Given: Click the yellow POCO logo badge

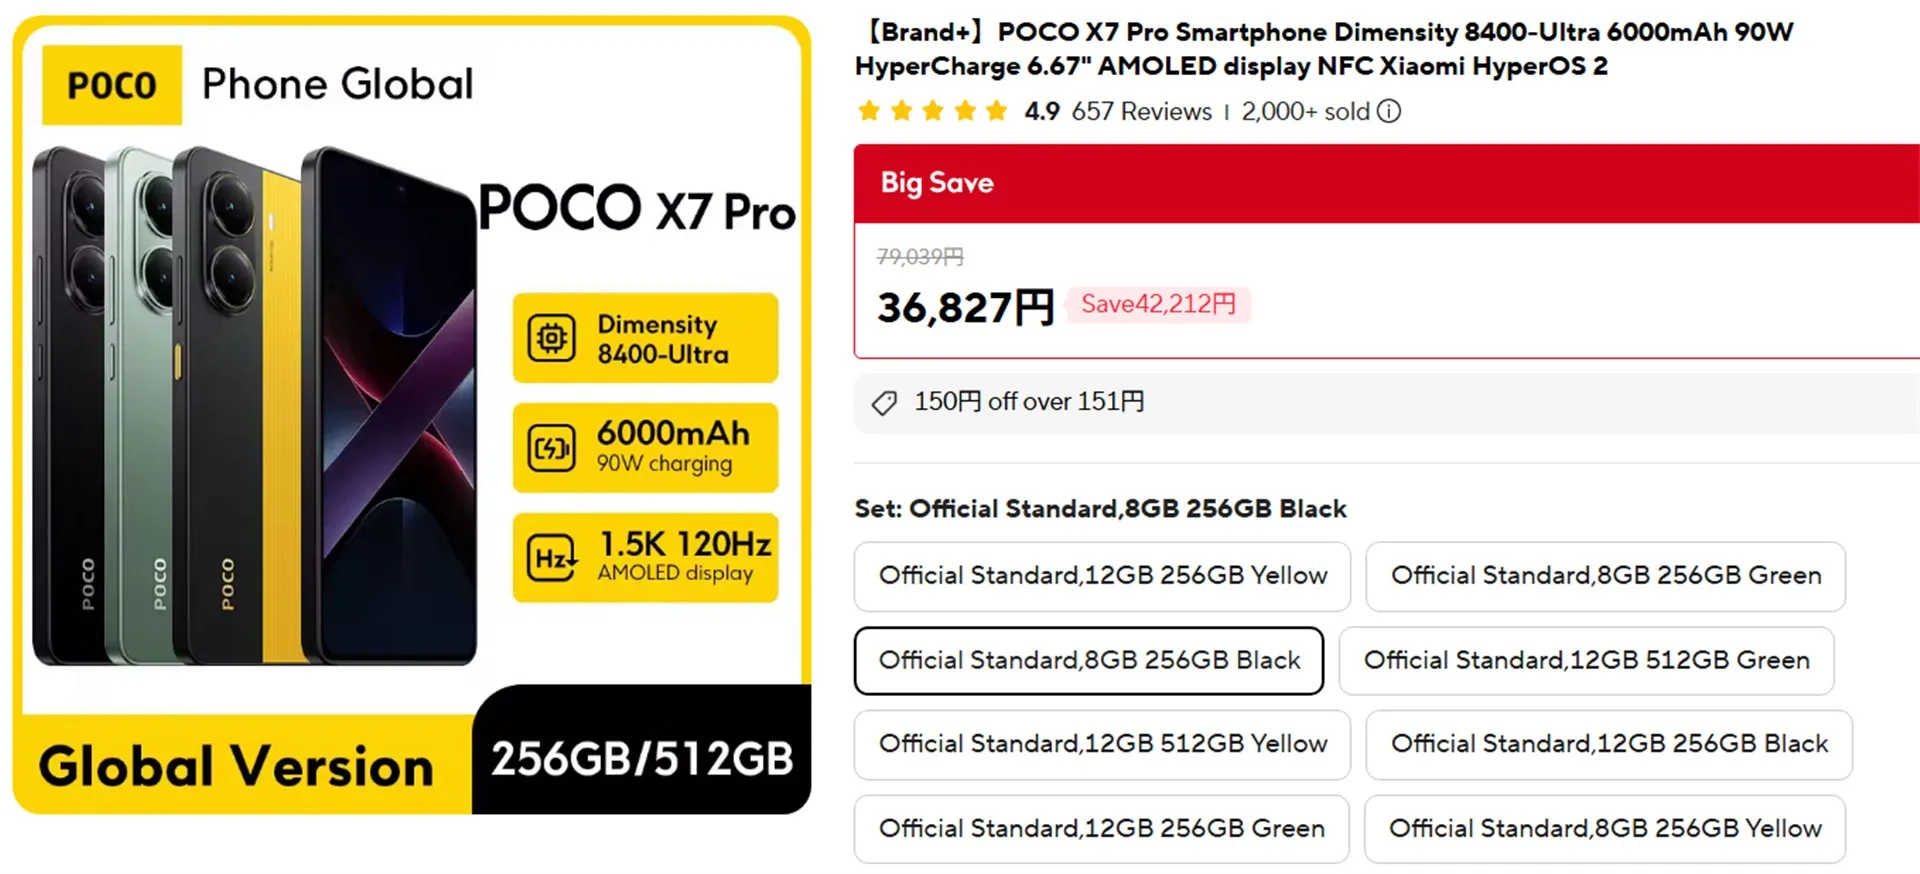Looking at the screenshot, I should coord(112,85).
